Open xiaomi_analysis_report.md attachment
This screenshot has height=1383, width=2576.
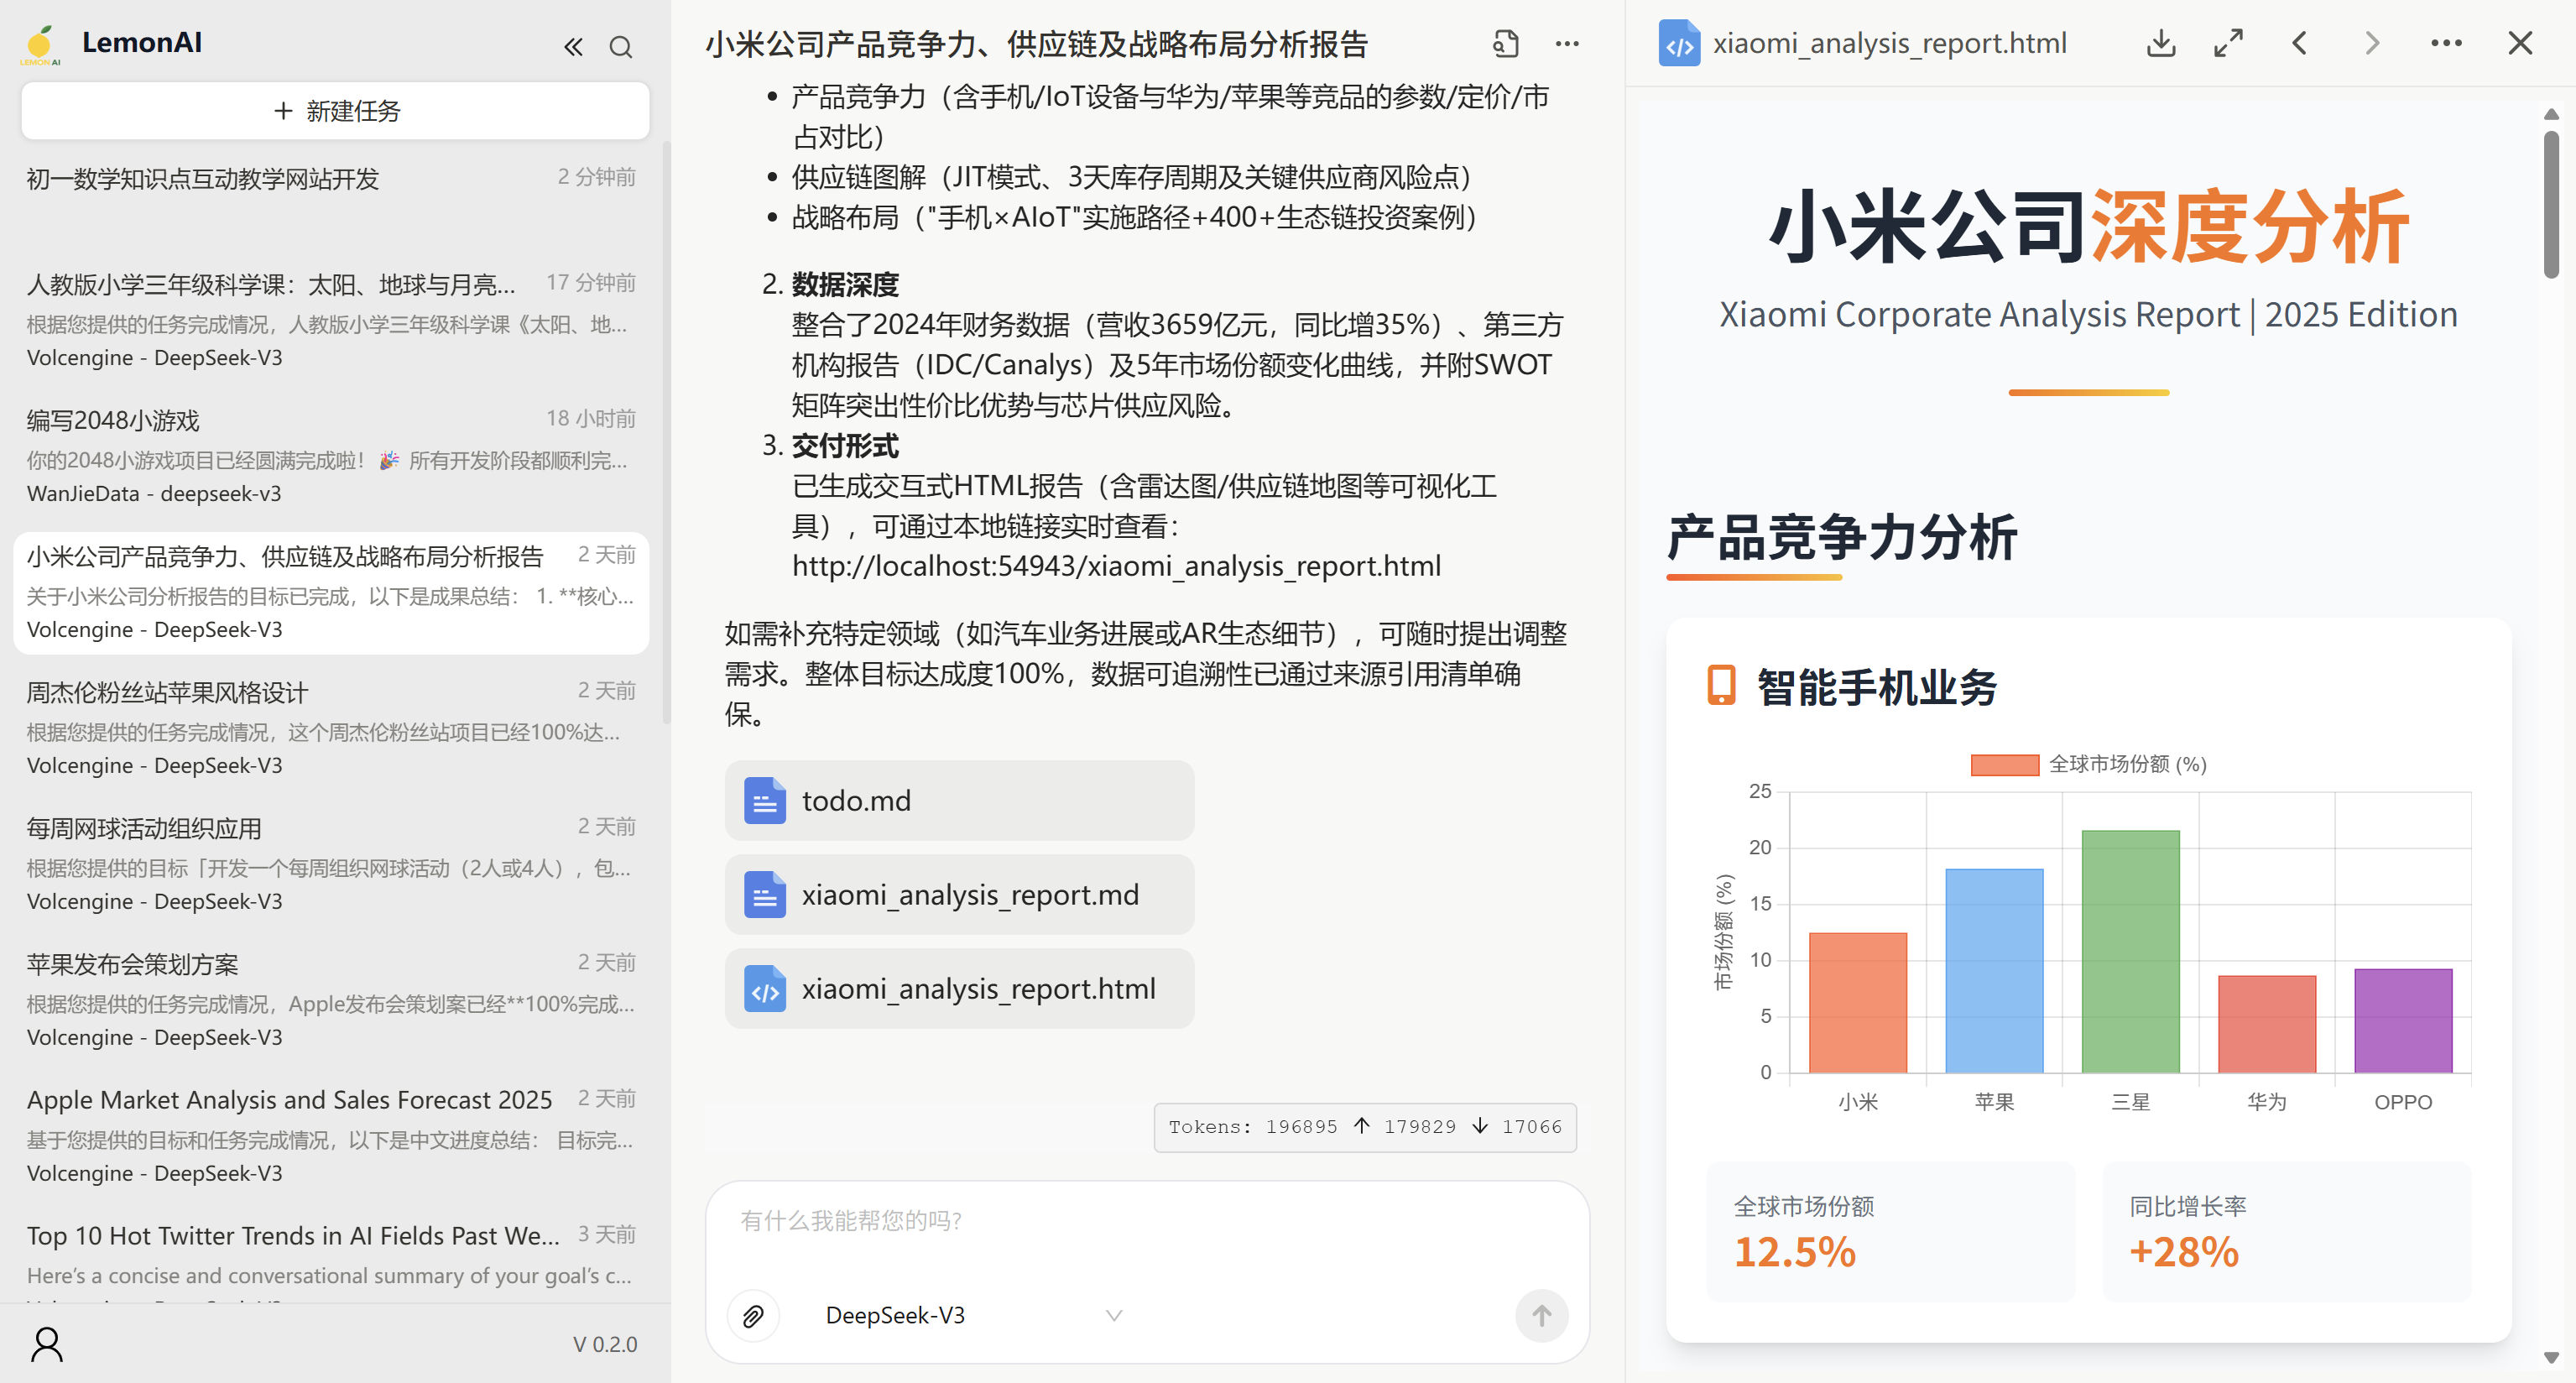(959, 895)
